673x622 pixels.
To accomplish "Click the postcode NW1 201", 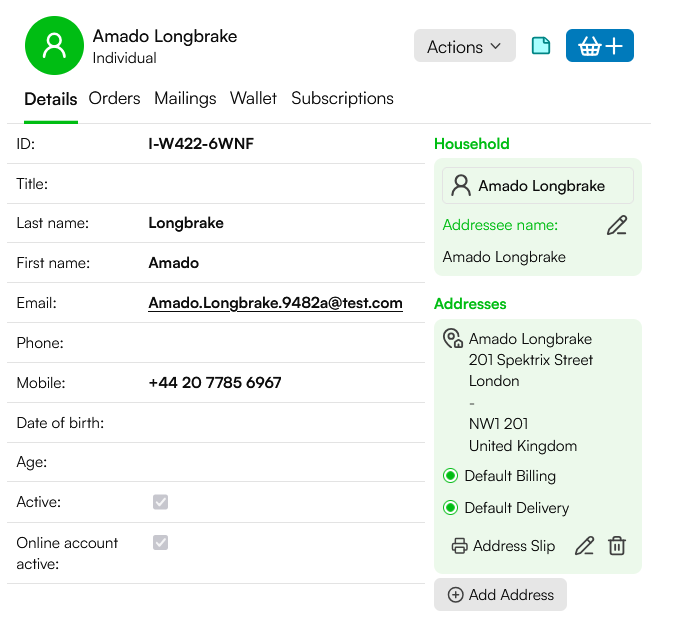I will pos(498,424).
